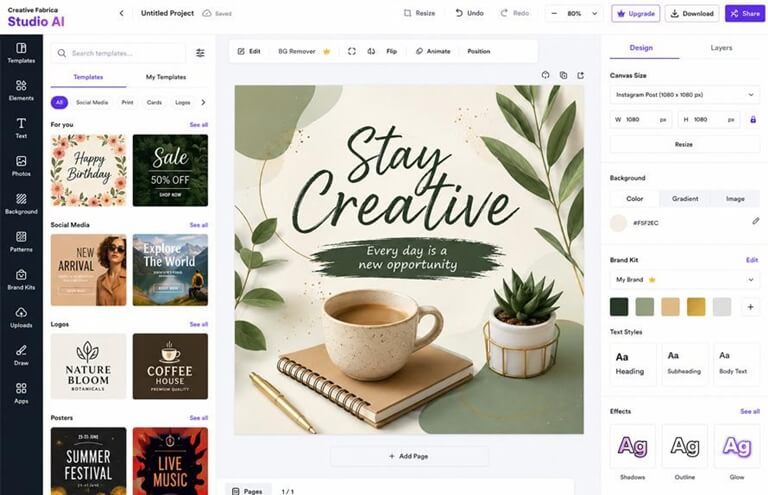Pick the dark green brand color swatch
Image resolution: width=768 pixels, height=495 pixels.
click(x=619, y=307)
